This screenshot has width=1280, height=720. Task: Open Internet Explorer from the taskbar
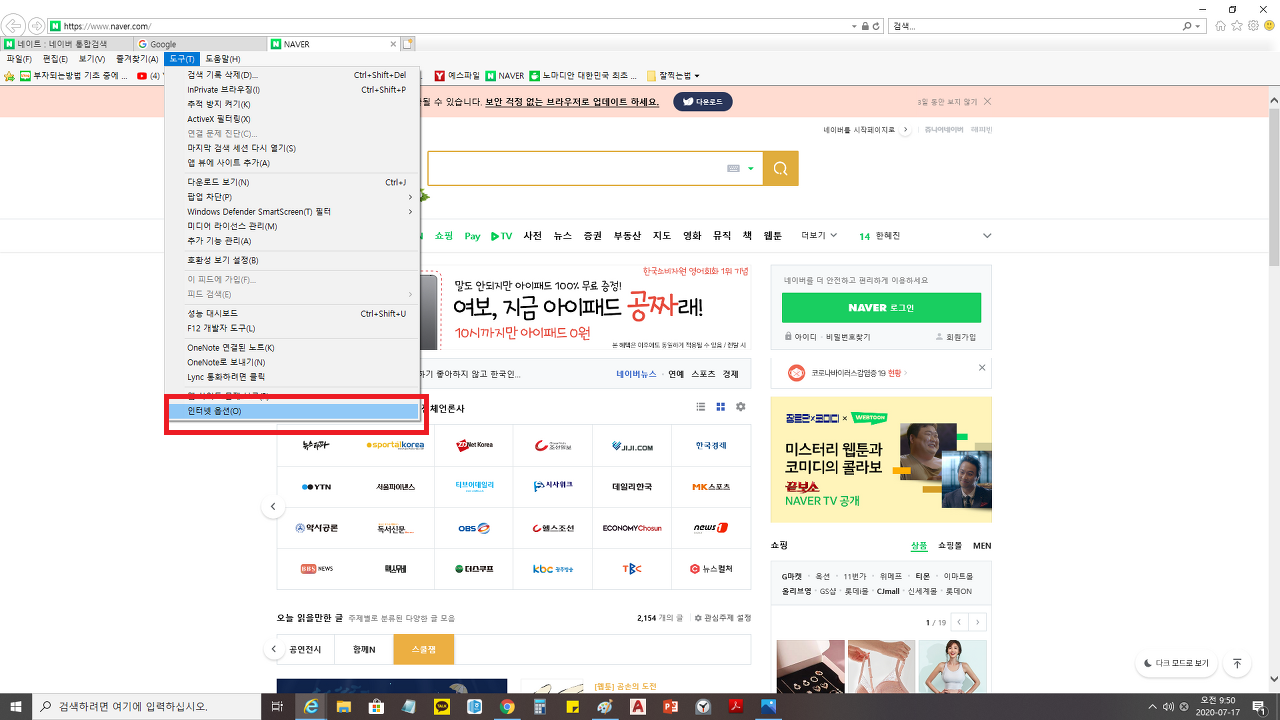[312, 706]
